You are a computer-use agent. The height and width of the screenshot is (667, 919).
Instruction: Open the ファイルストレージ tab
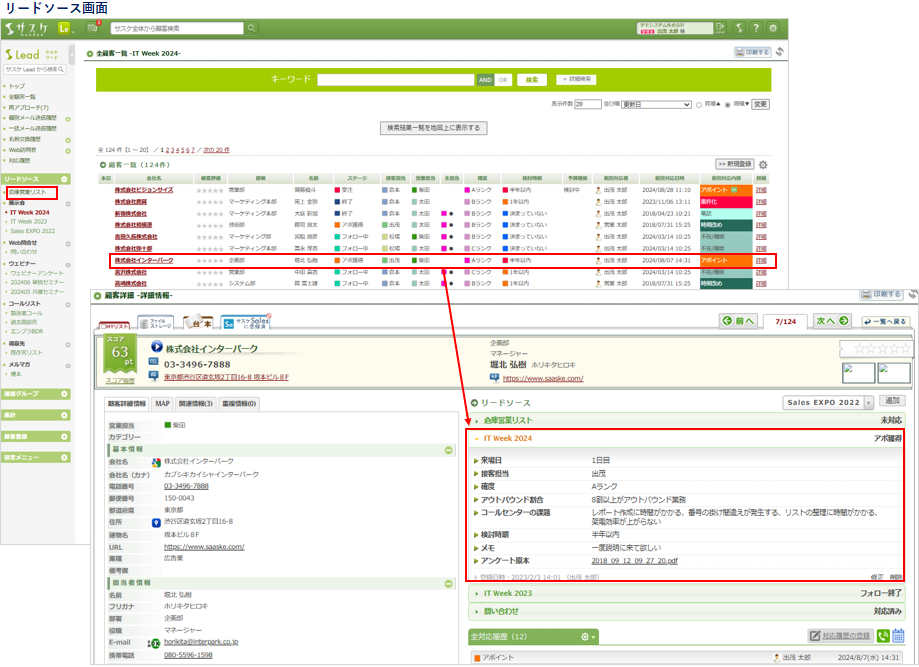tap(155, 322)
